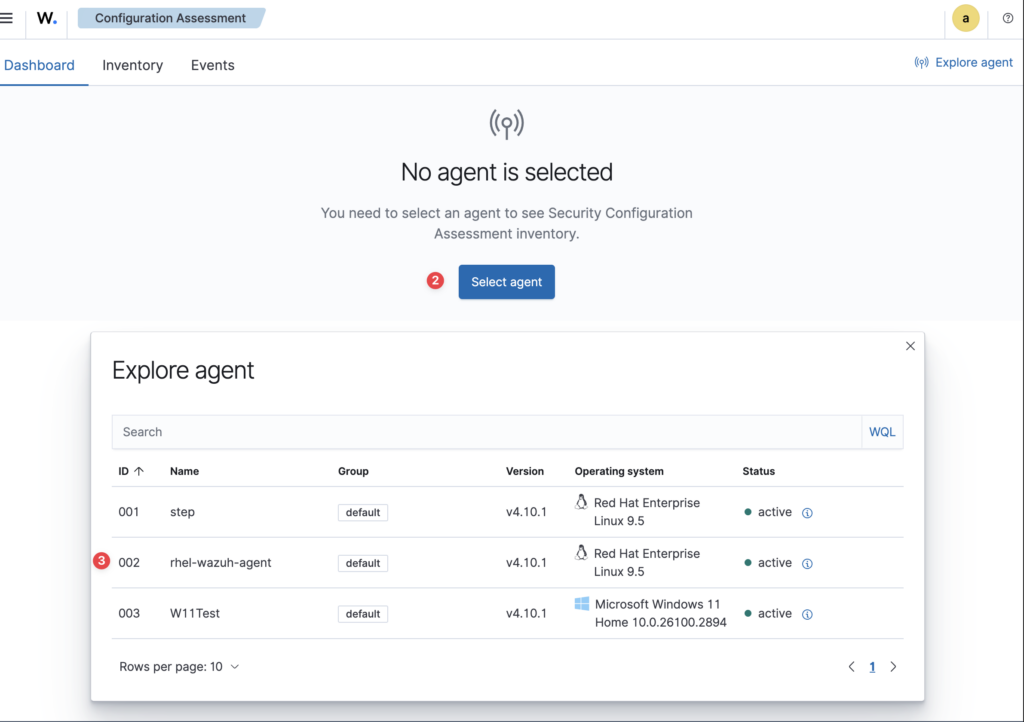Click default group badge for rhel-wazuh-agent

coord(363,563)
